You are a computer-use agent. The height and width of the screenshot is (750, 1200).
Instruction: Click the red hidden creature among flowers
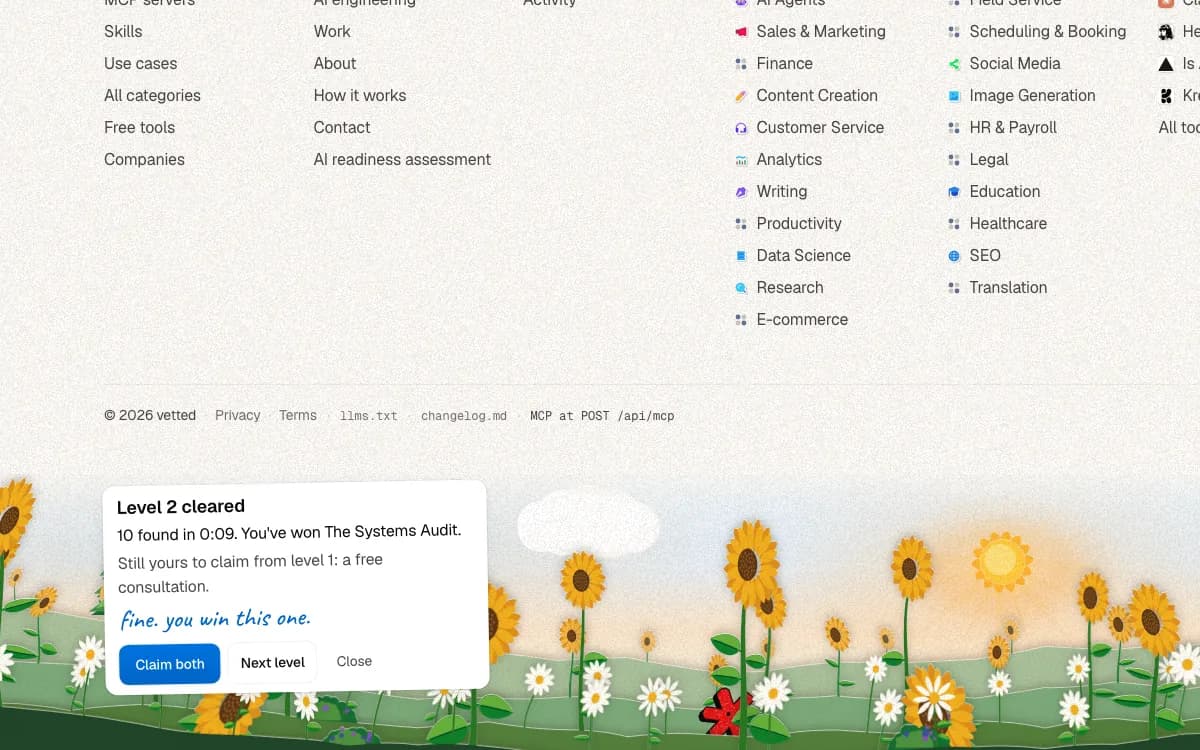pos(724,711)
